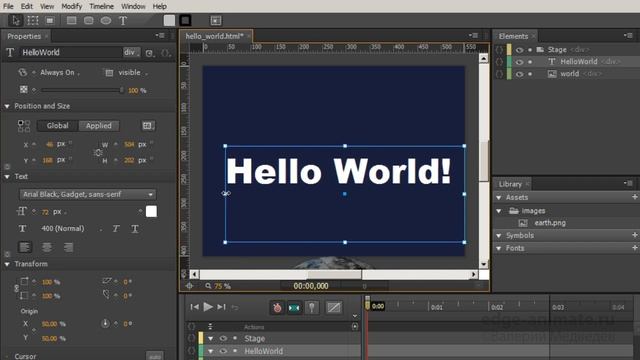The height and width of the screenshot is (360, 640).
Task: Open the div tag type dropdown
Action: (x=131, y=52)
